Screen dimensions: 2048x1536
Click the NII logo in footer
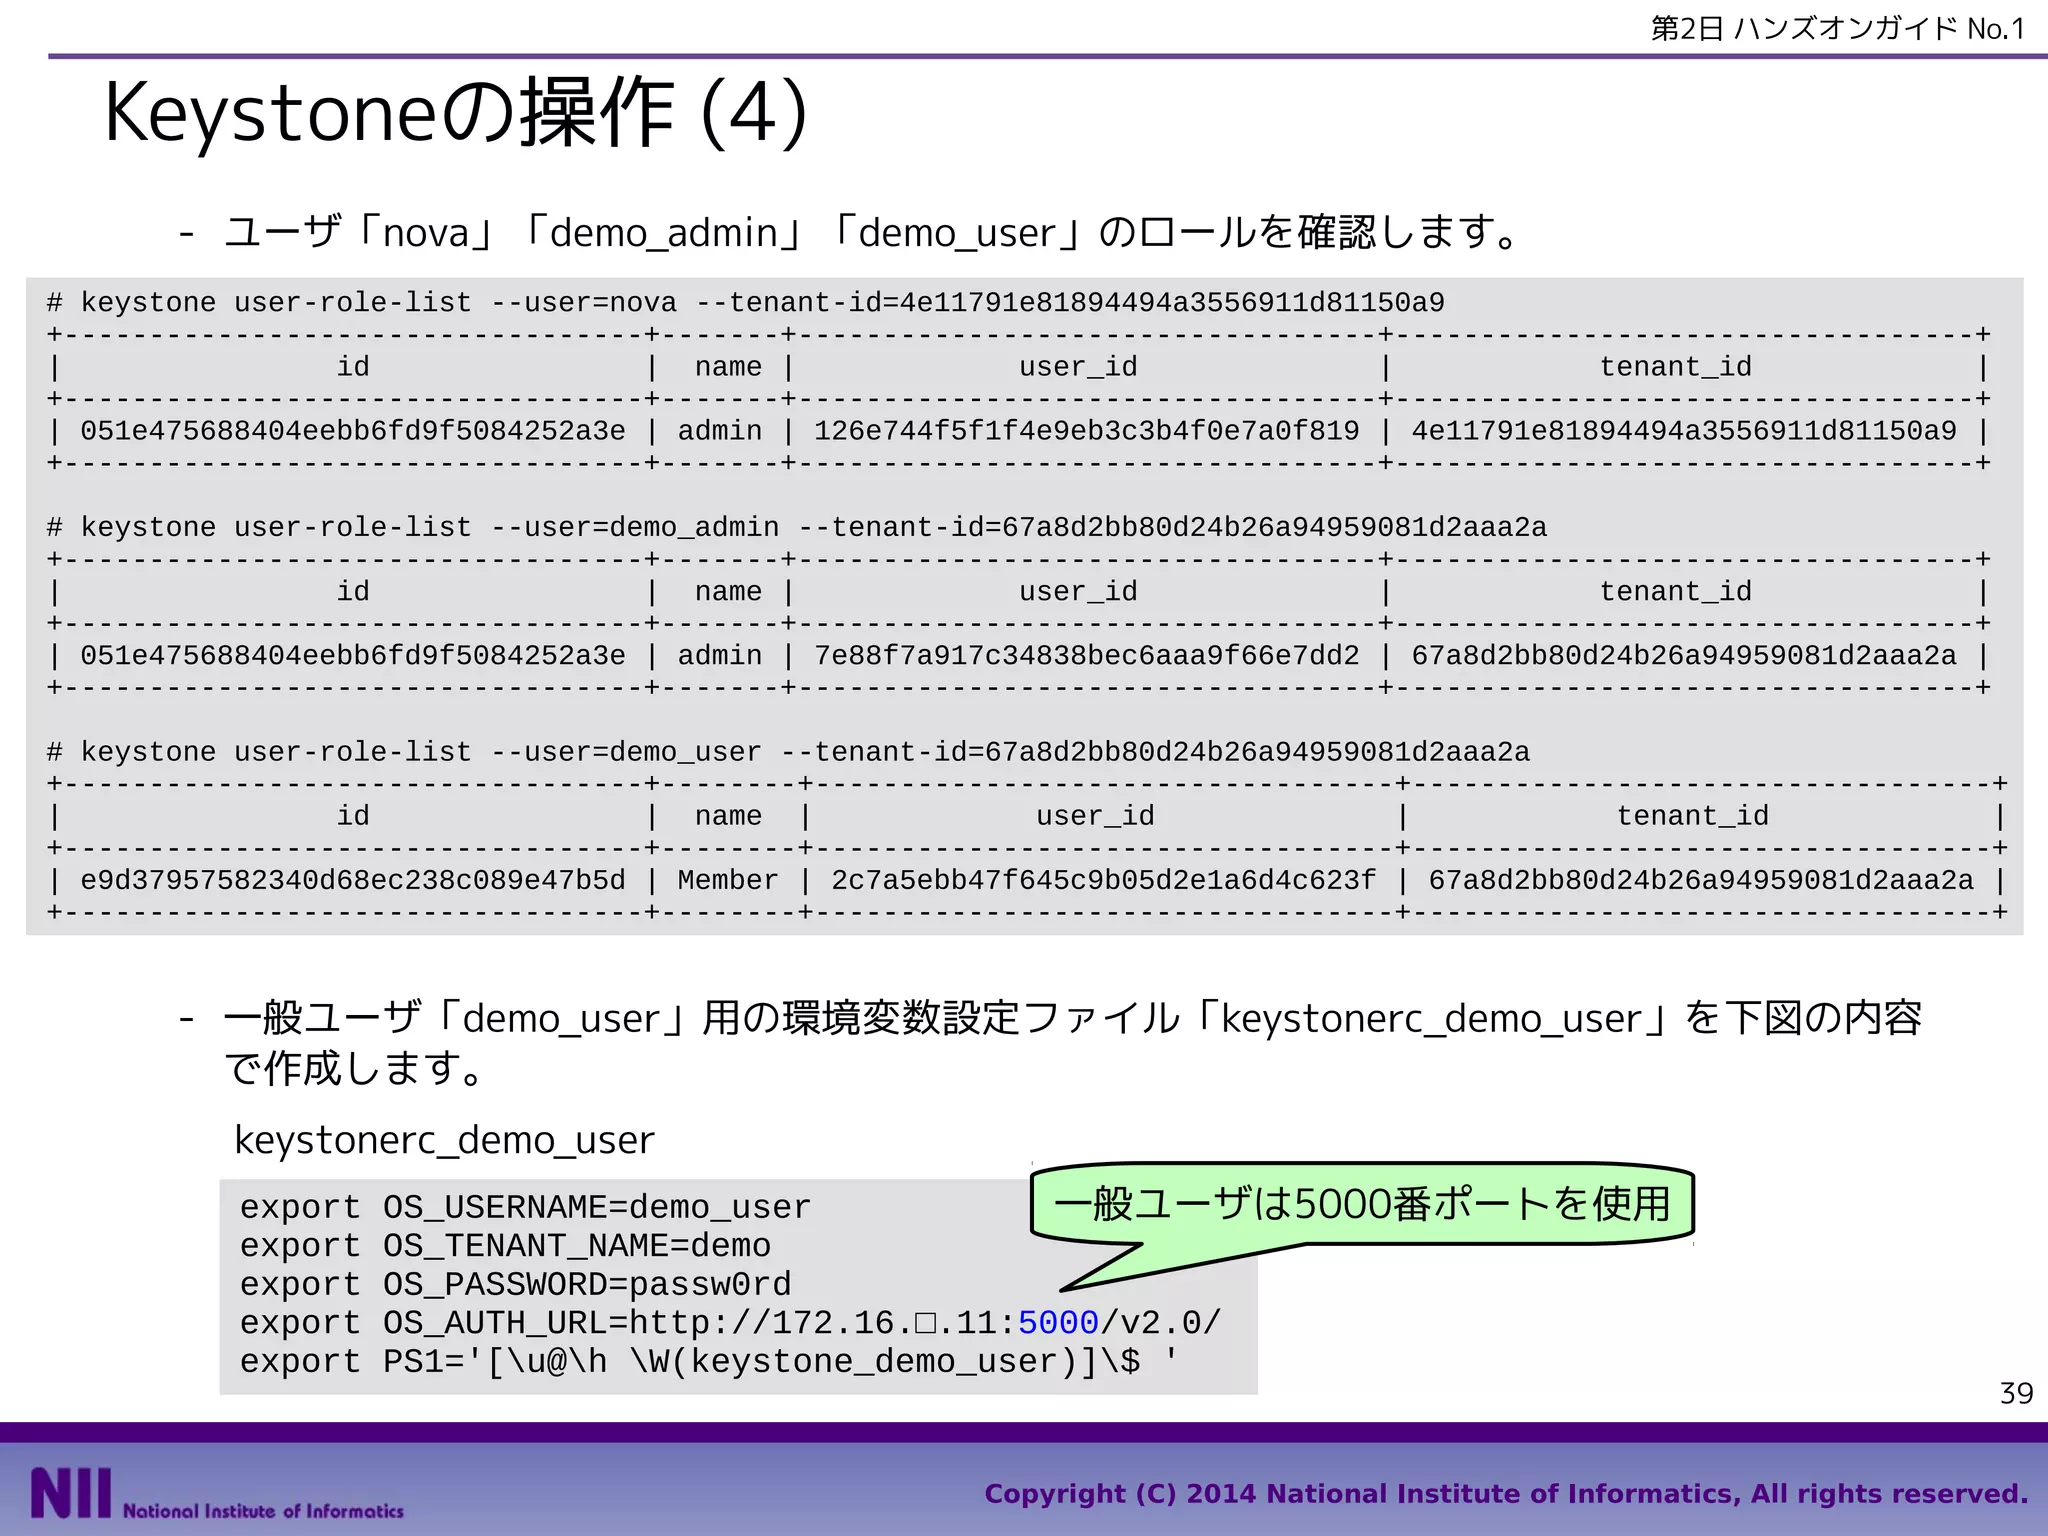coord(216,1494)
